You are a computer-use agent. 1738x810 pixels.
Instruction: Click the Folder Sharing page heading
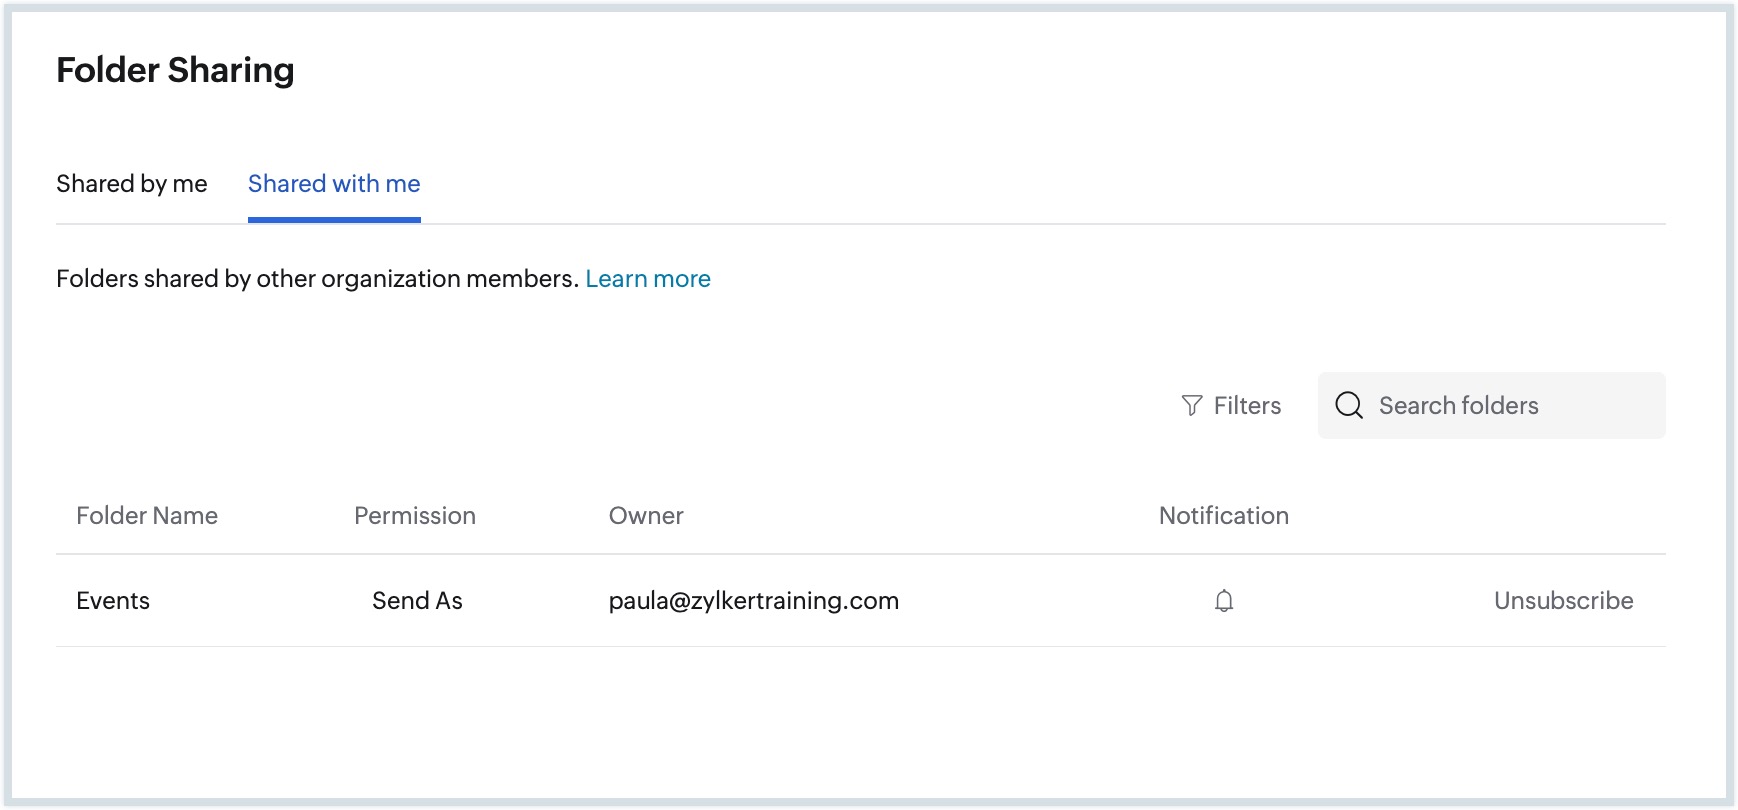pos(175,70)
